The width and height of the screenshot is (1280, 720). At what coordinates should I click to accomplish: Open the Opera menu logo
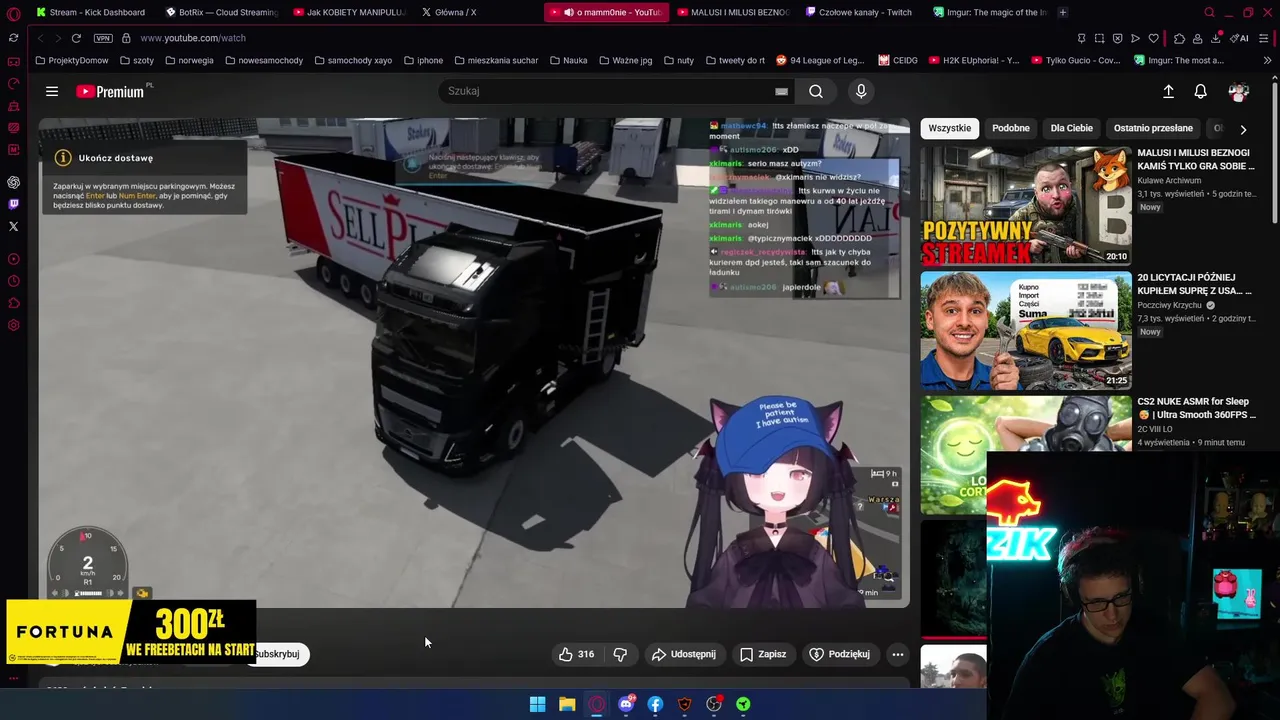pyautogui.click(x=13, y=13)
